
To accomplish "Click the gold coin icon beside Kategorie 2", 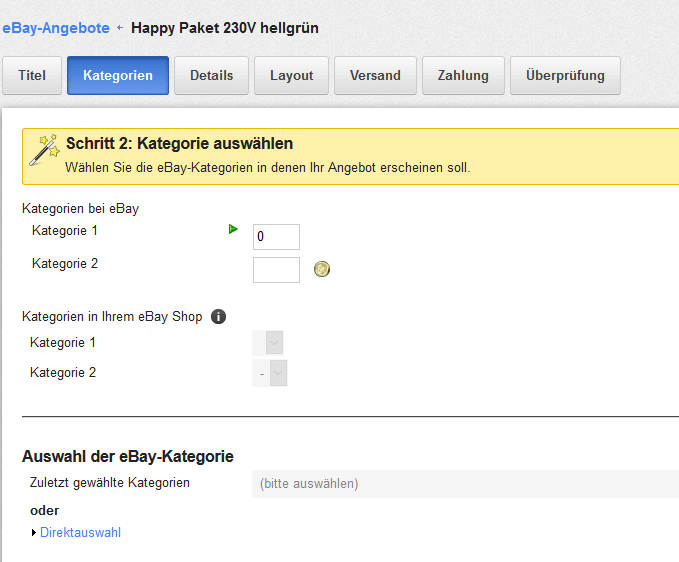I will (x=322, y=269).
